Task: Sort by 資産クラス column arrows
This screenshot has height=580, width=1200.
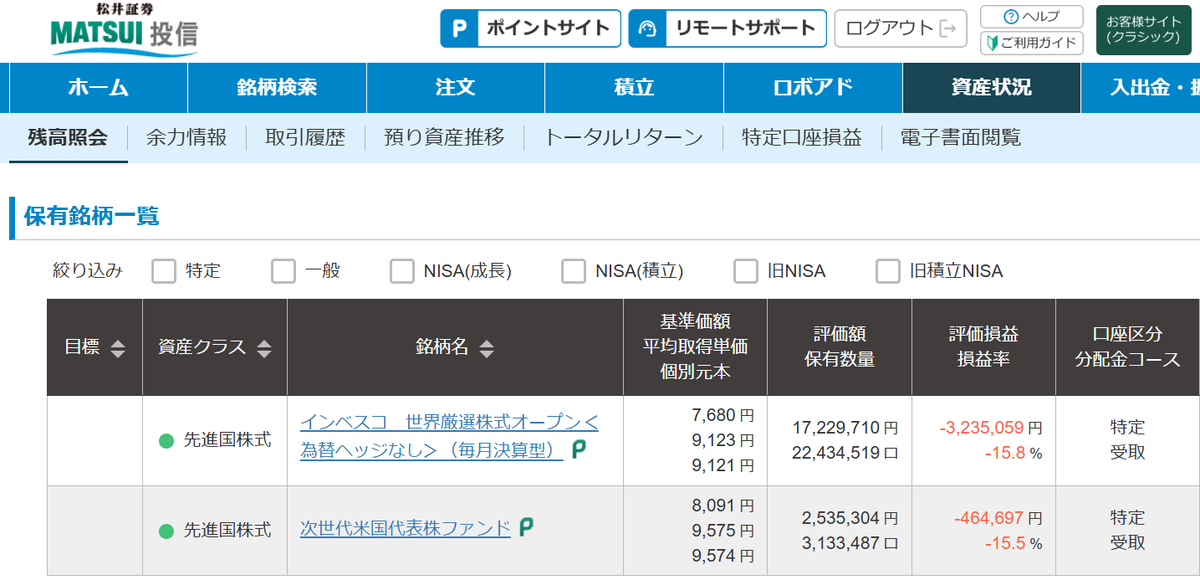Action: (x=264, y=348)
